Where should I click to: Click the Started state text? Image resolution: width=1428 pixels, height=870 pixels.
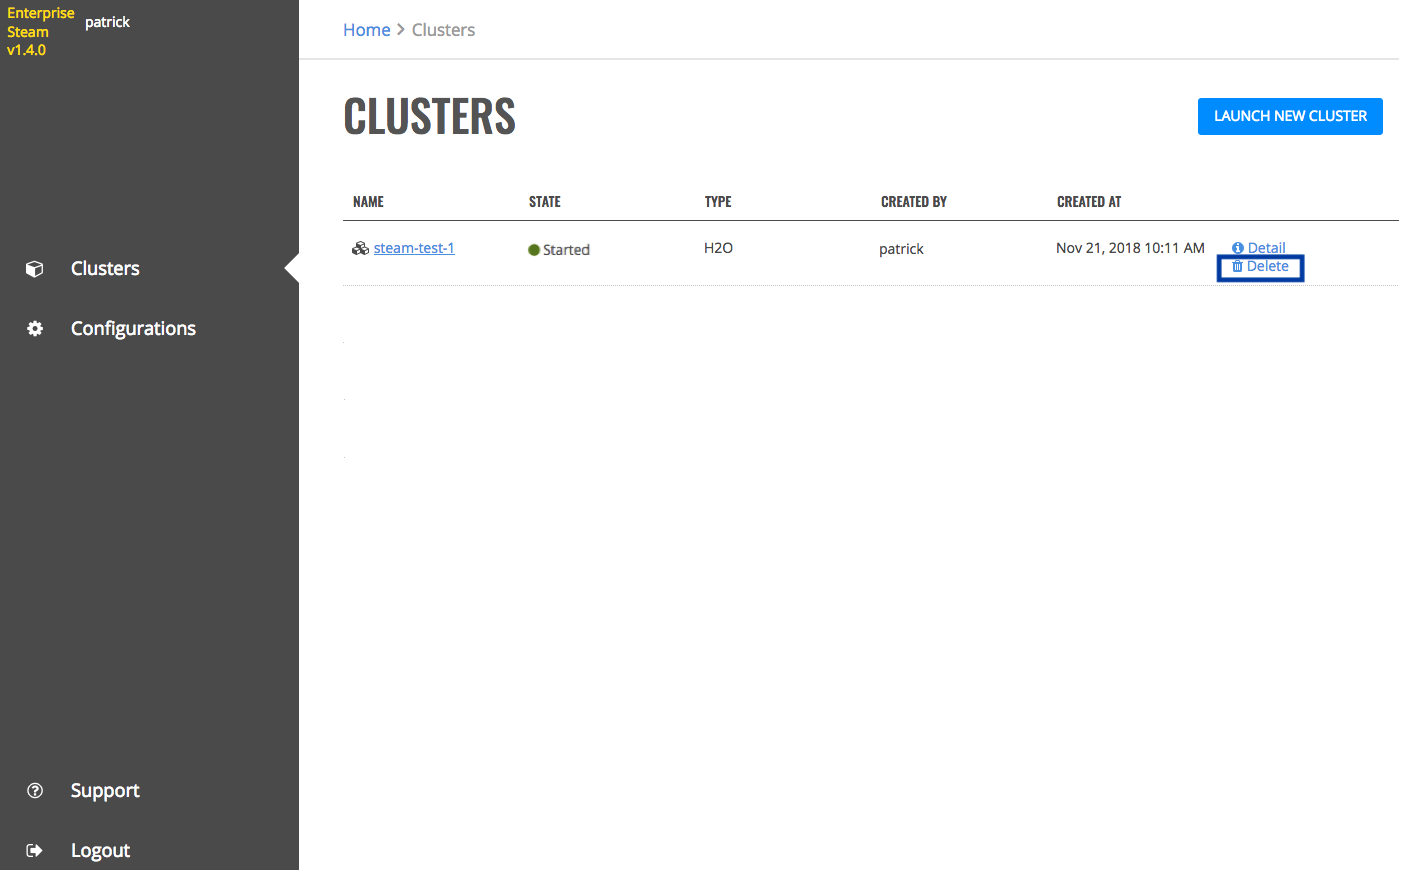(566, 250)
